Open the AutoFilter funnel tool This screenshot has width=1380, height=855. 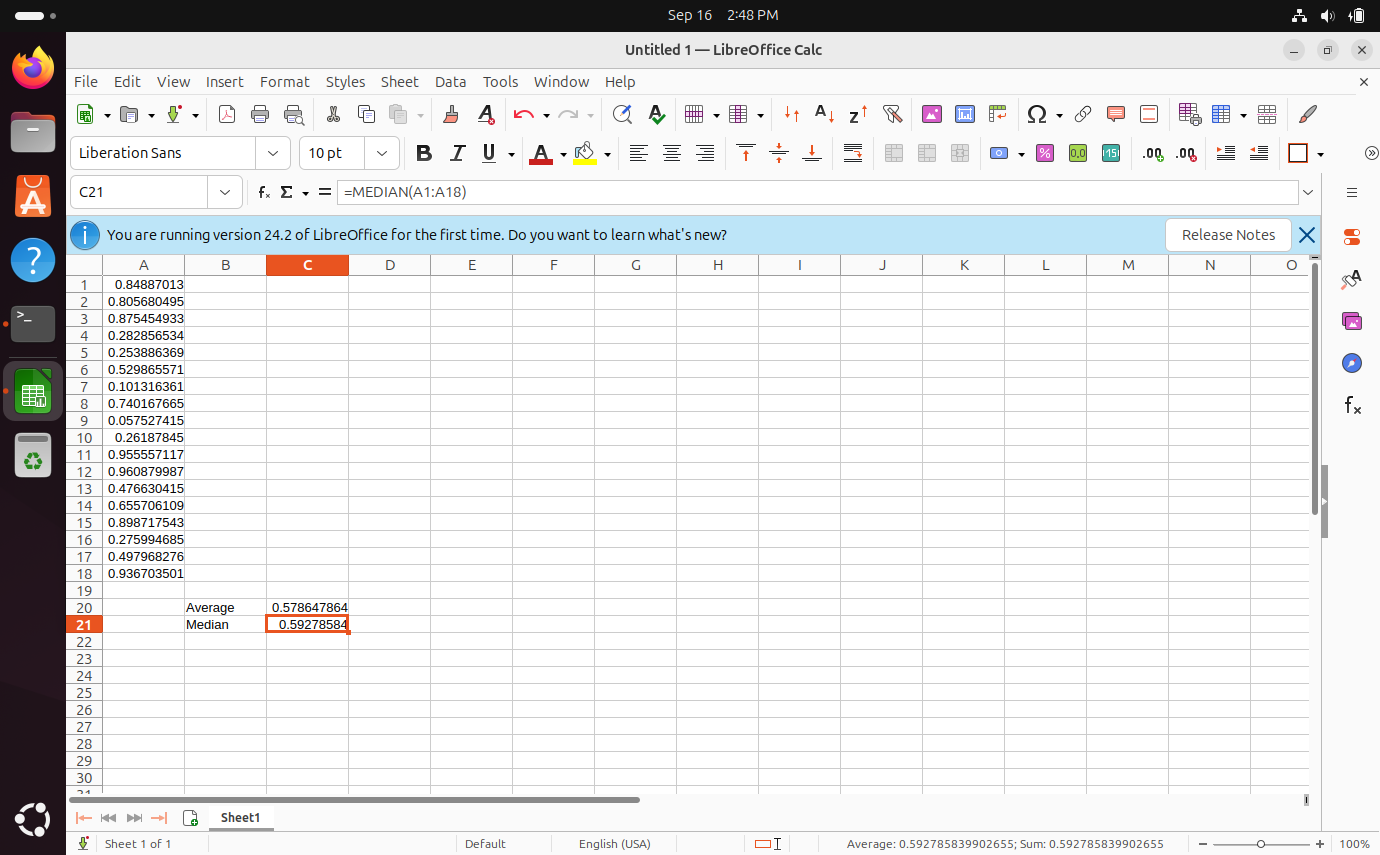(x=893, y=114)
